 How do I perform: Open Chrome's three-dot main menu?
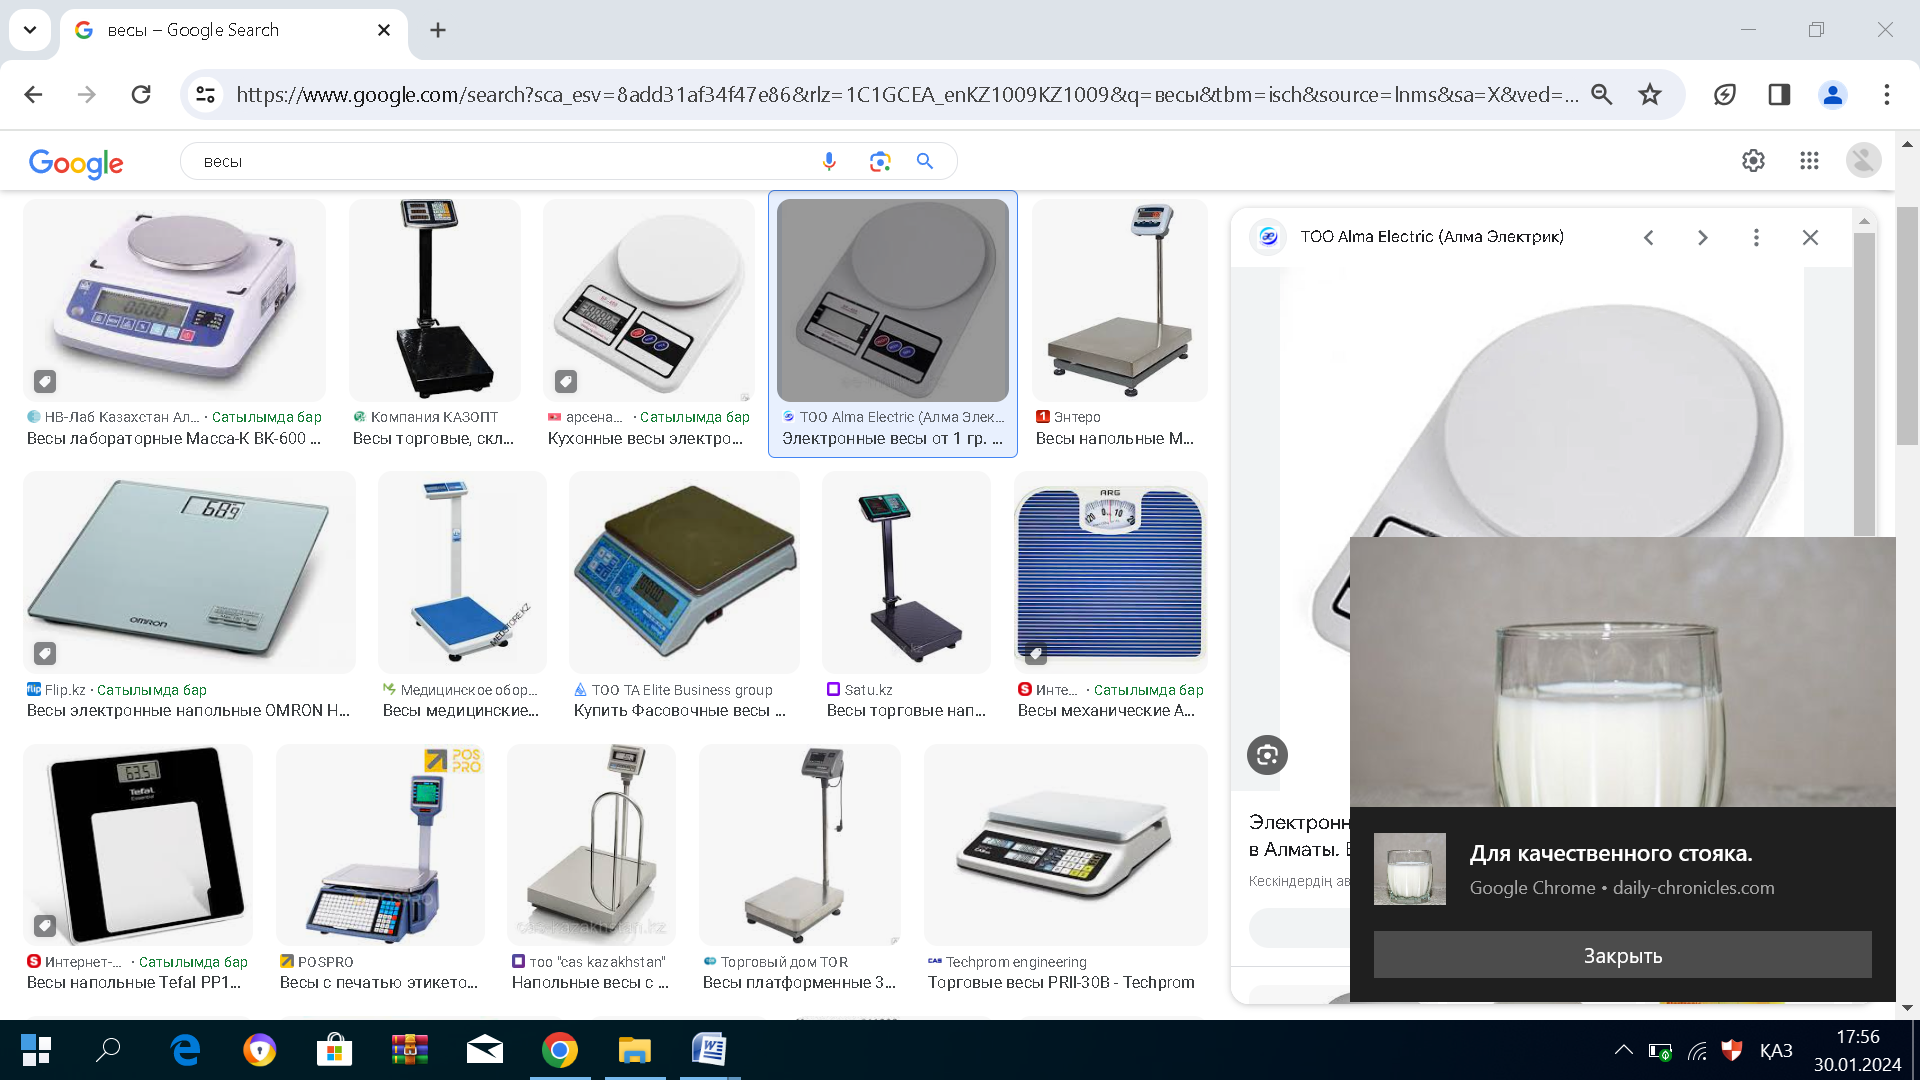1887,94
